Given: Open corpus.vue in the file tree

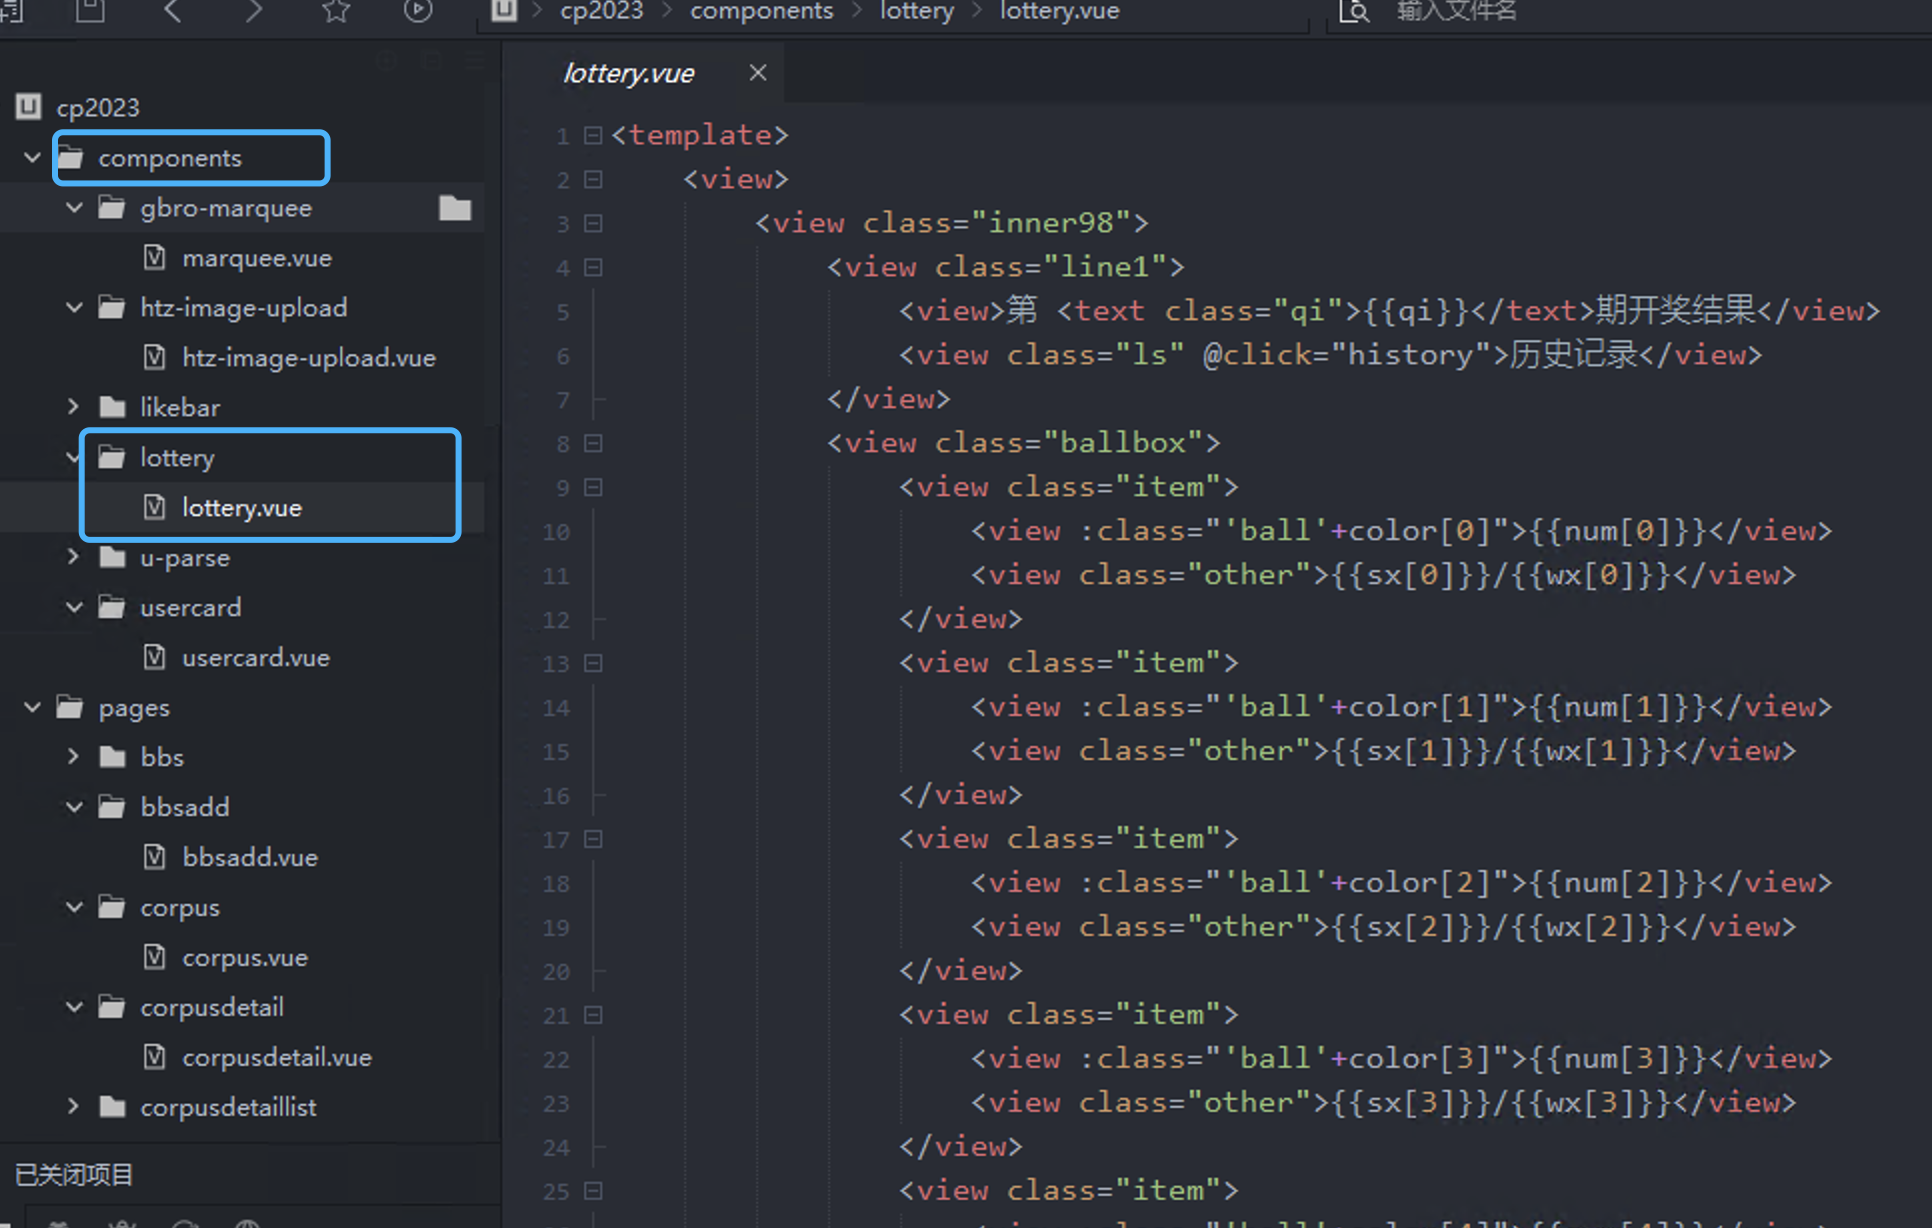Looking at the screenshot, I should [245, 957].
